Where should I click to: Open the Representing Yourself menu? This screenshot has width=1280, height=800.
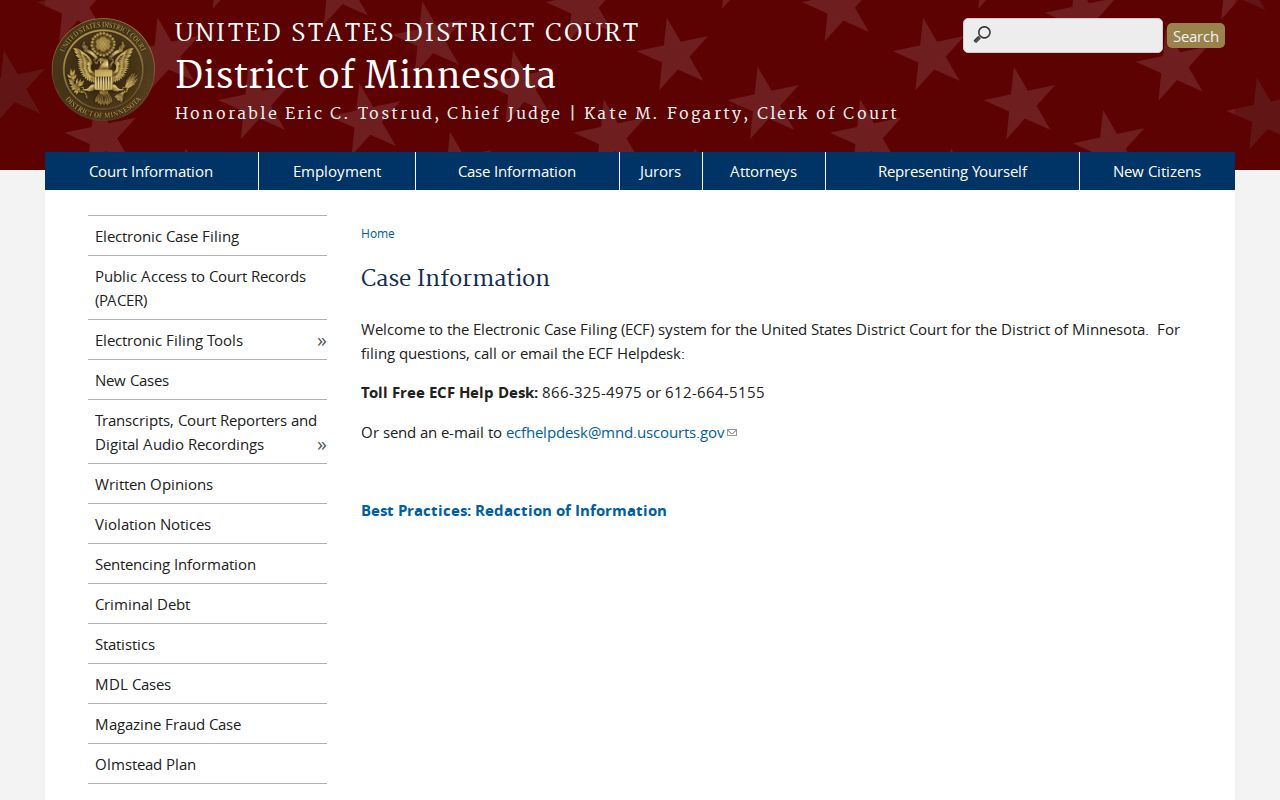coord(952,171)
